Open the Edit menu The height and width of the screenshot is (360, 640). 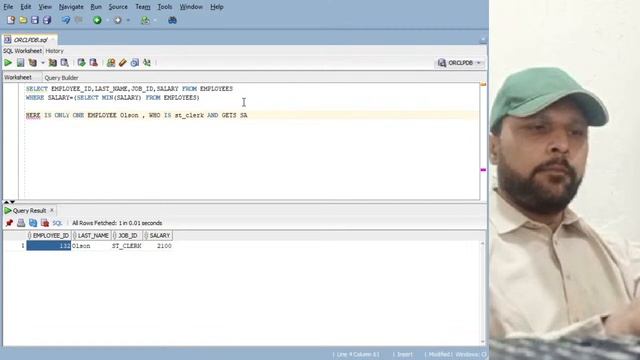click(26, 7)
